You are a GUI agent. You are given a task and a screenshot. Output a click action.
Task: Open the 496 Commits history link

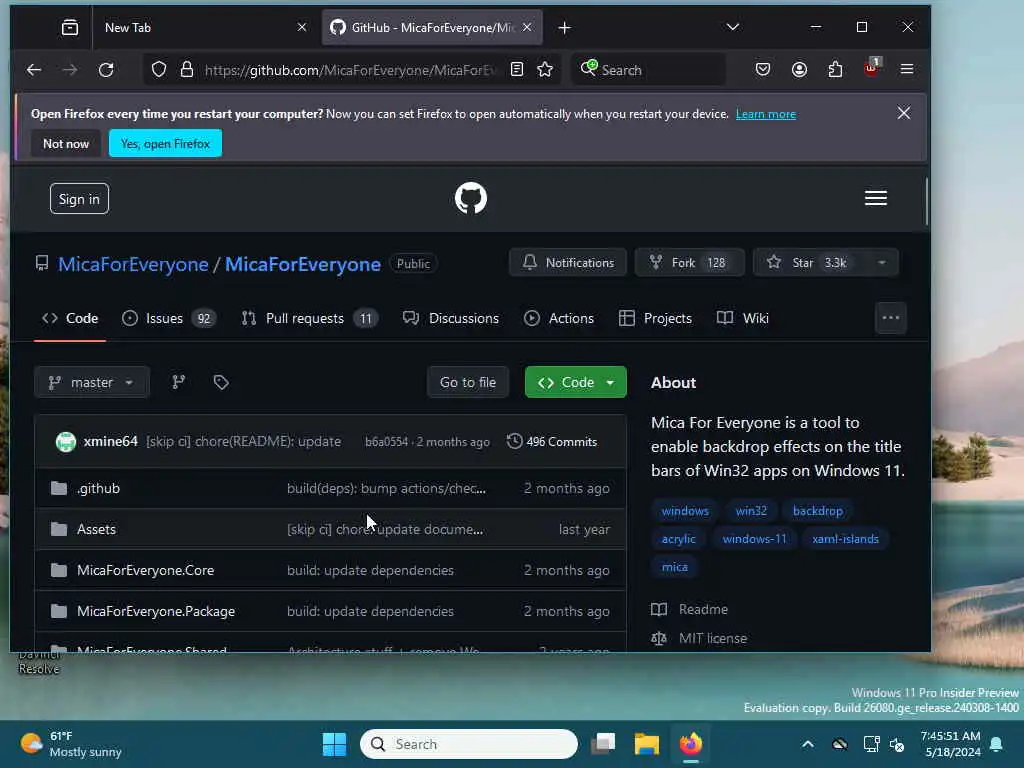(x=552, y=442)
